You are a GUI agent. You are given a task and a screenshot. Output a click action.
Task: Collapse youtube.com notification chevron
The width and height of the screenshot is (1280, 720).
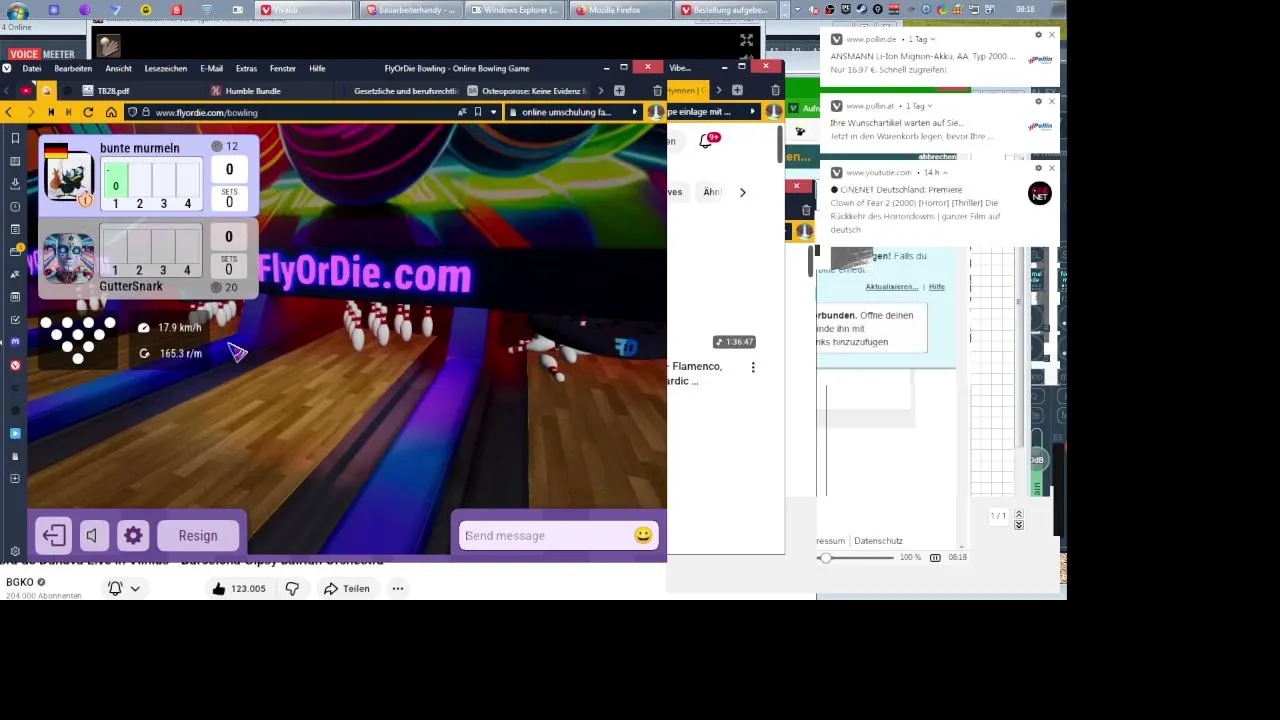pyautogui.click(x=944, y=172)
